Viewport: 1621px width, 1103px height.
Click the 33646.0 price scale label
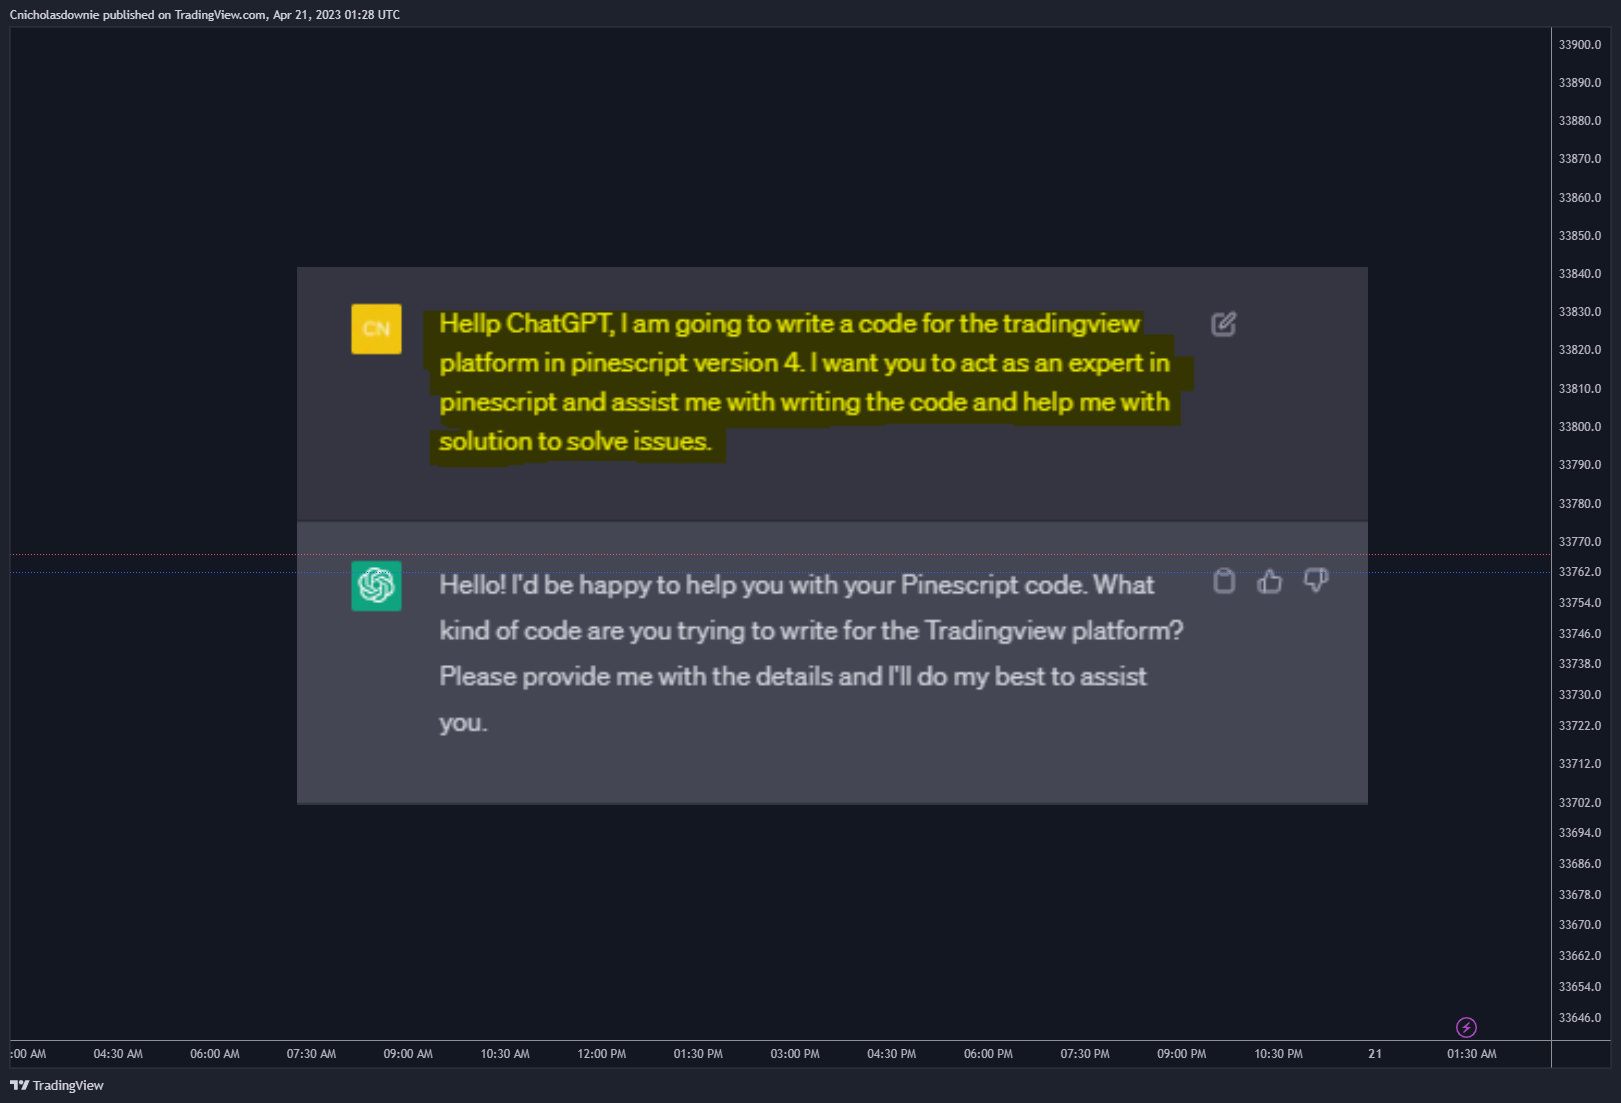pos(1580,1018)
